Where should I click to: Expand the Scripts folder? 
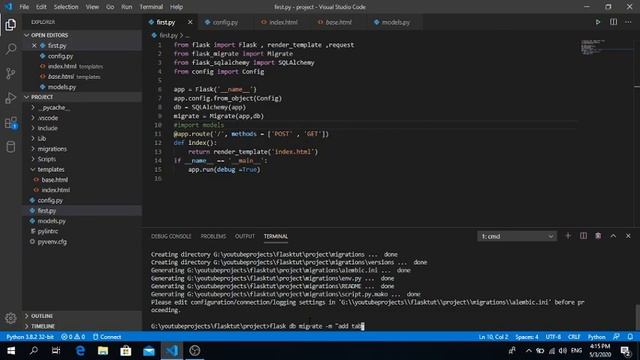click(82, 159)
